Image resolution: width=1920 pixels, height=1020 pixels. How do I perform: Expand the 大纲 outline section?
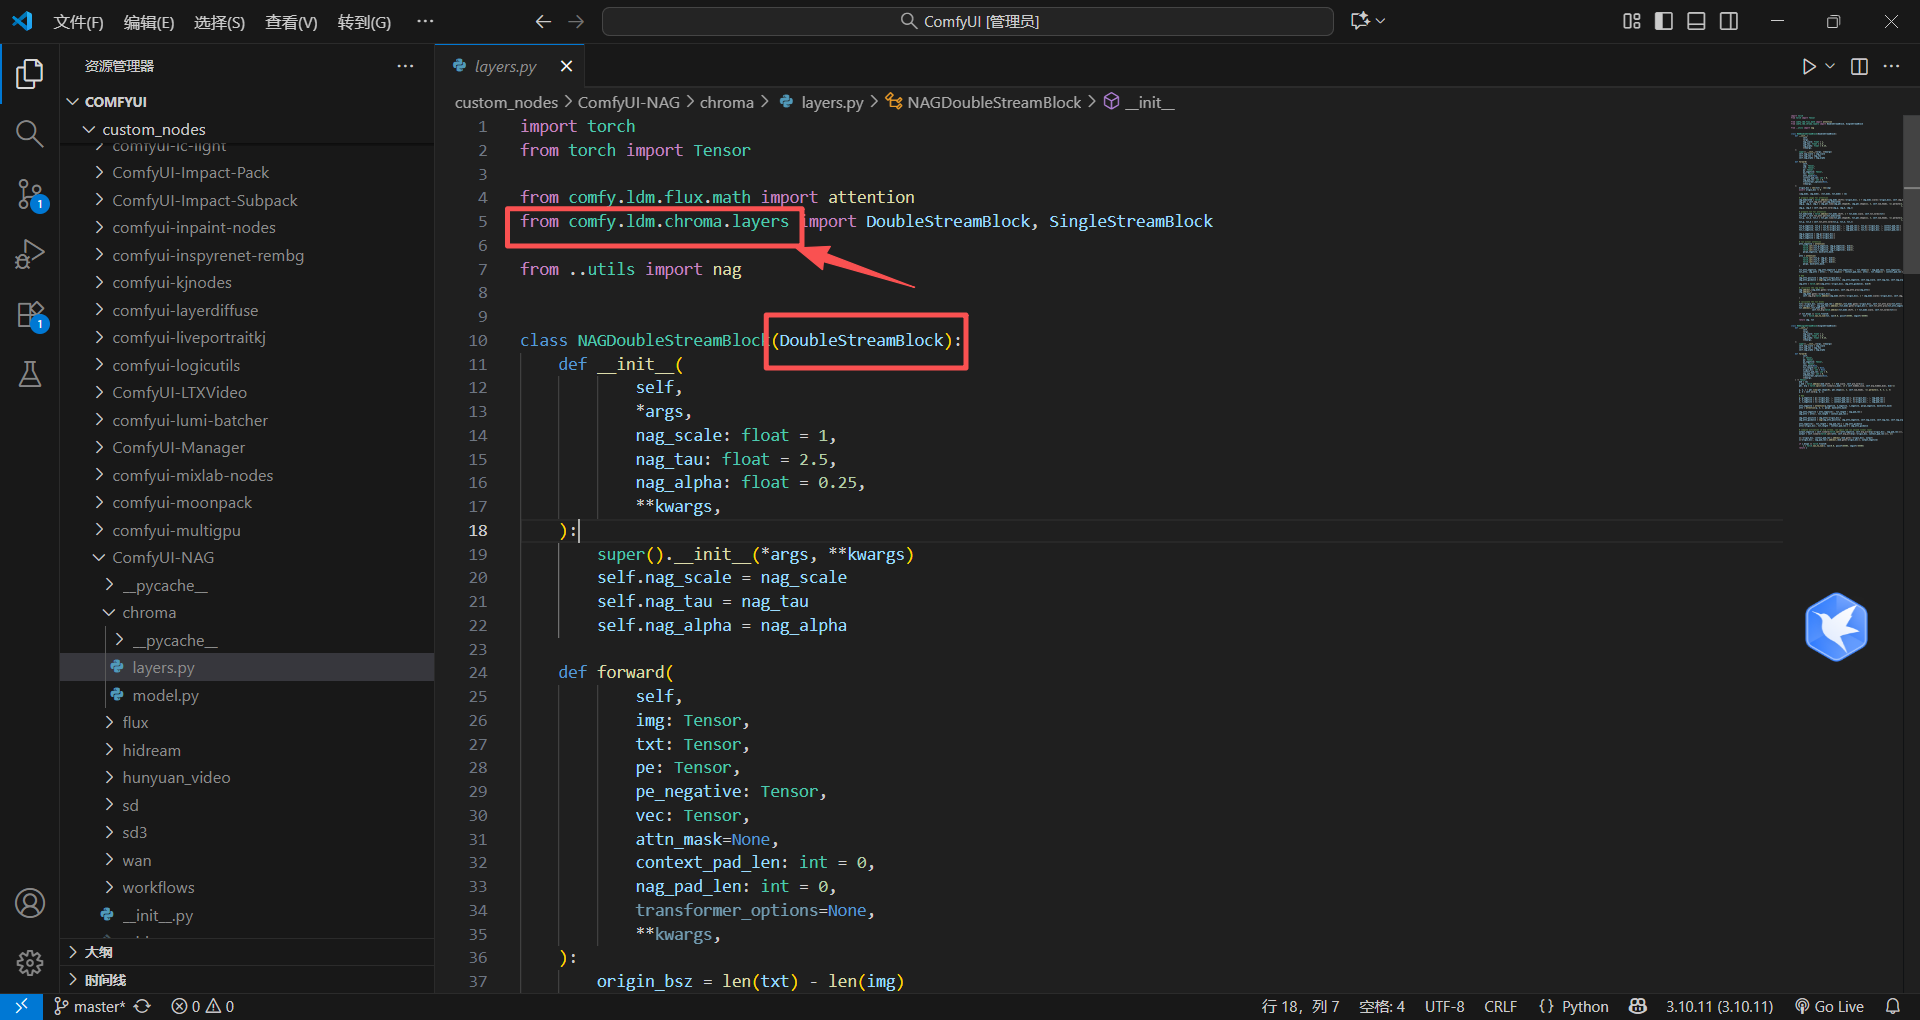(x=247, y=952)
